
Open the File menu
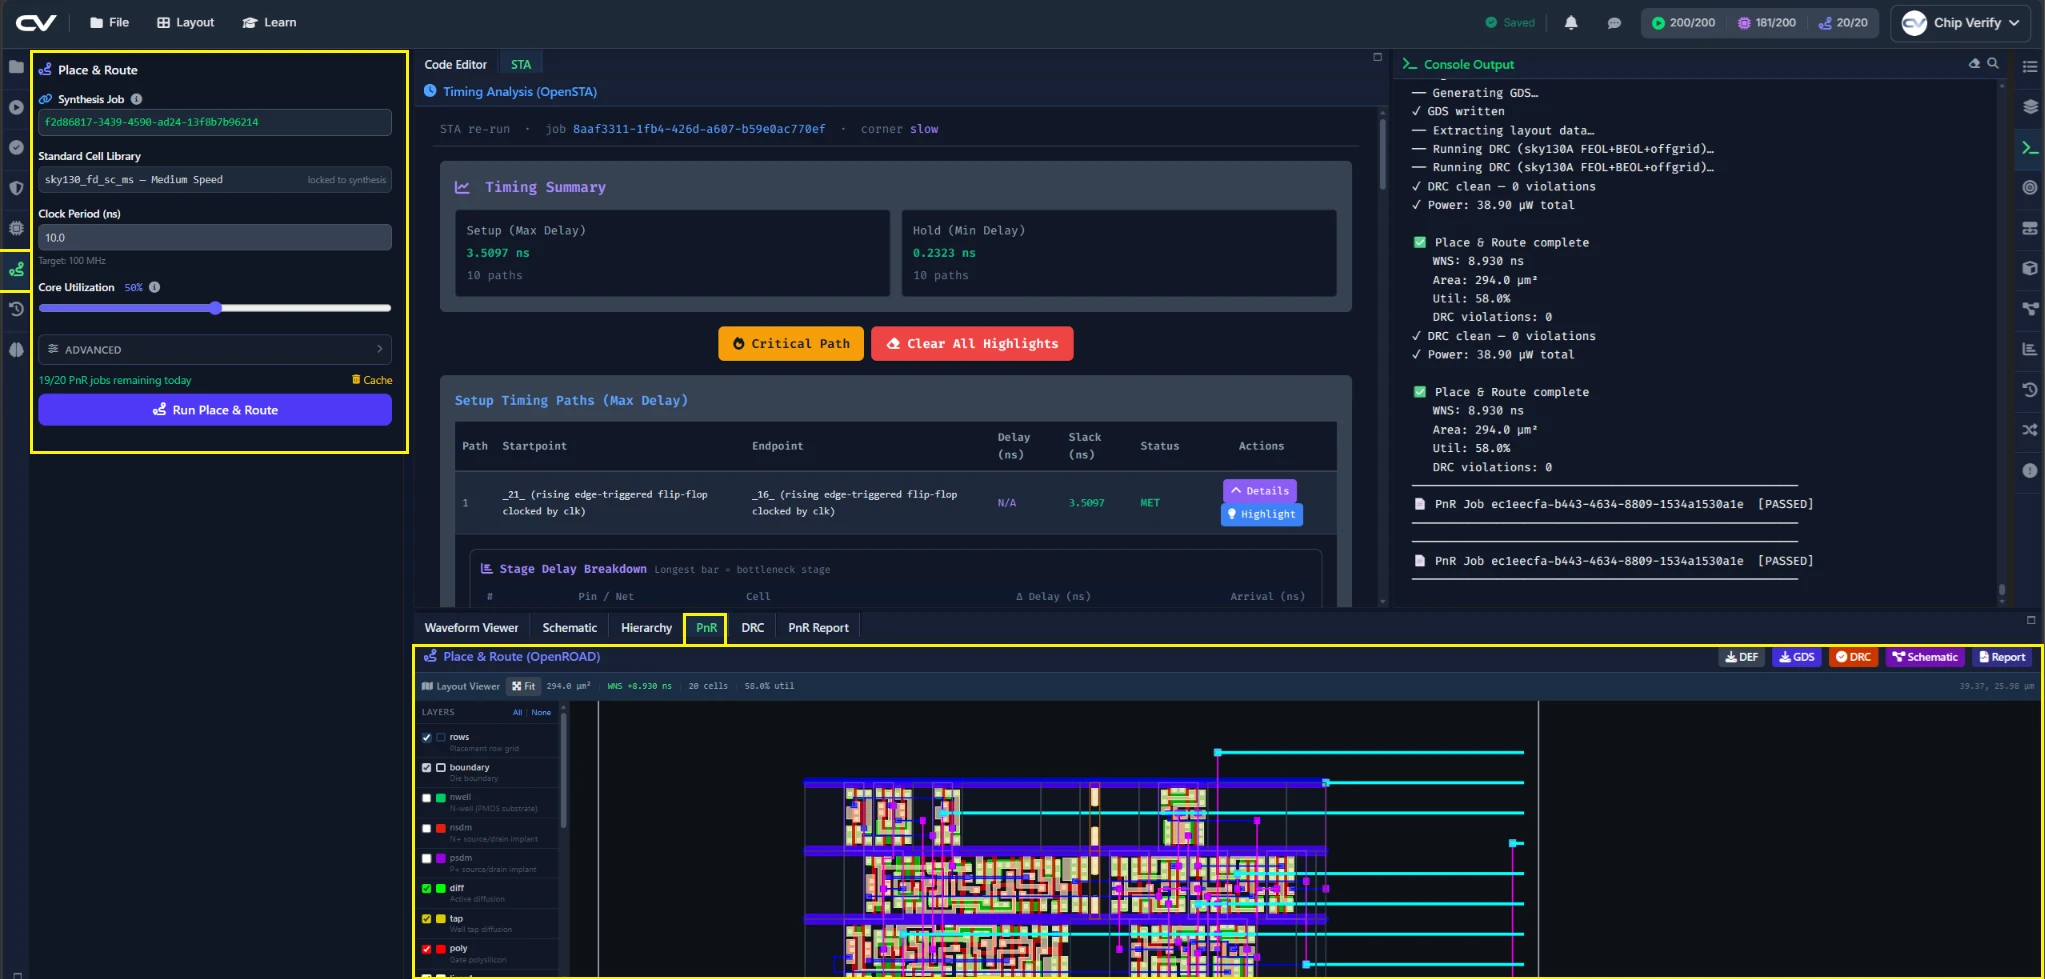pyautogui.click(x=110, y=22)
